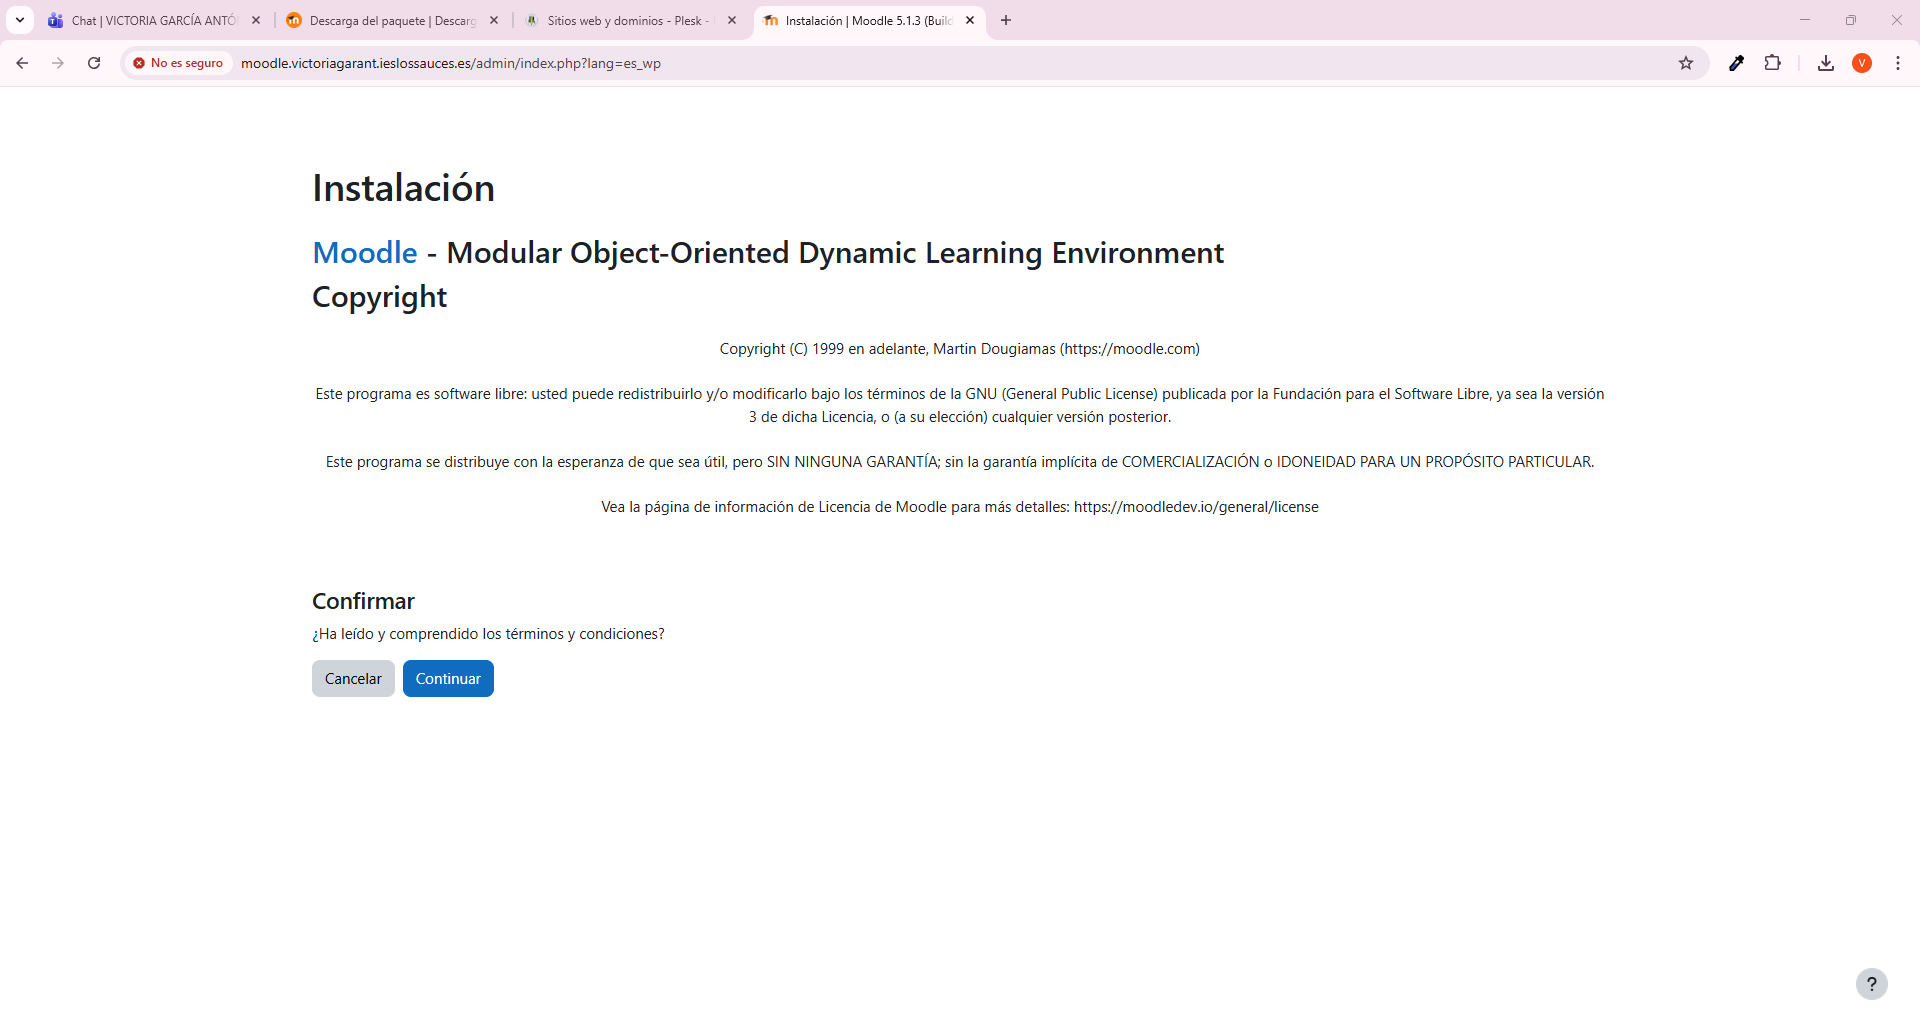Click the 'SIN NINGUNA GARANTÍA' paragraph
The image size is (1920, 1032).
(x=960, y=462)
